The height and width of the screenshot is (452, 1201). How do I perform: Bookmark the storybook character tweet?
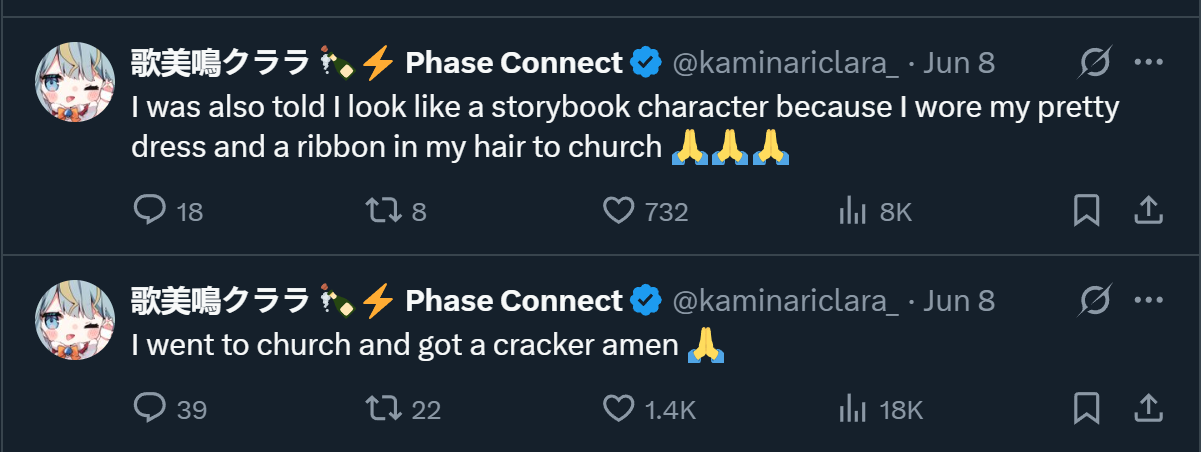(x=1086, y=211)
